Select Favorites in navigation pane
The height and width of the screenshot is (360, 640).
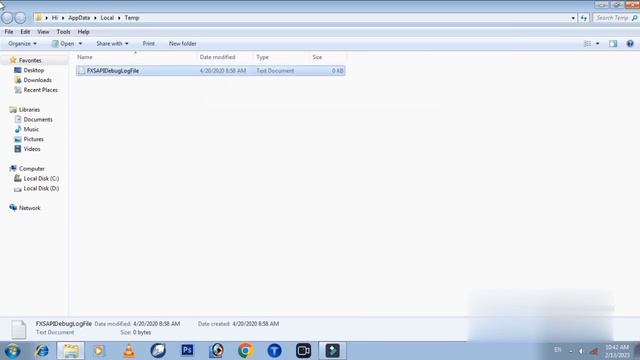click(x=30, y=60)
